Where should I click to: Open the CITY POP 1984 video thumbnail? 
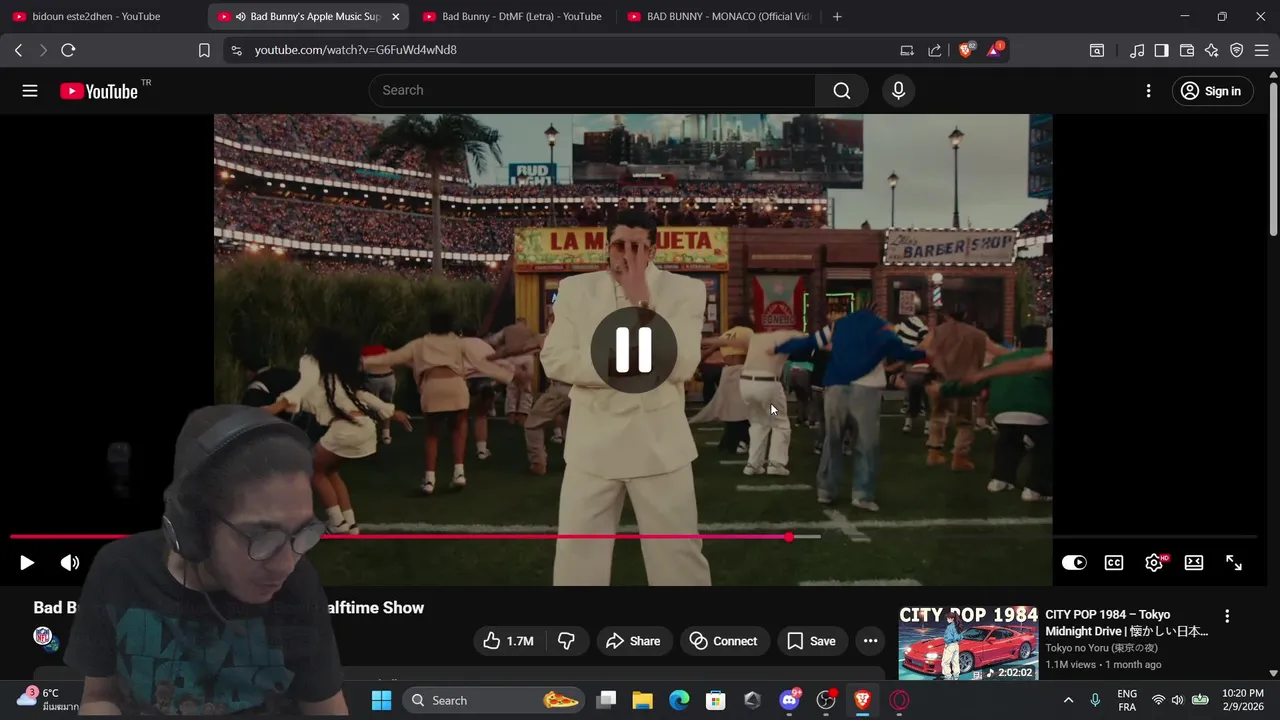968,643
